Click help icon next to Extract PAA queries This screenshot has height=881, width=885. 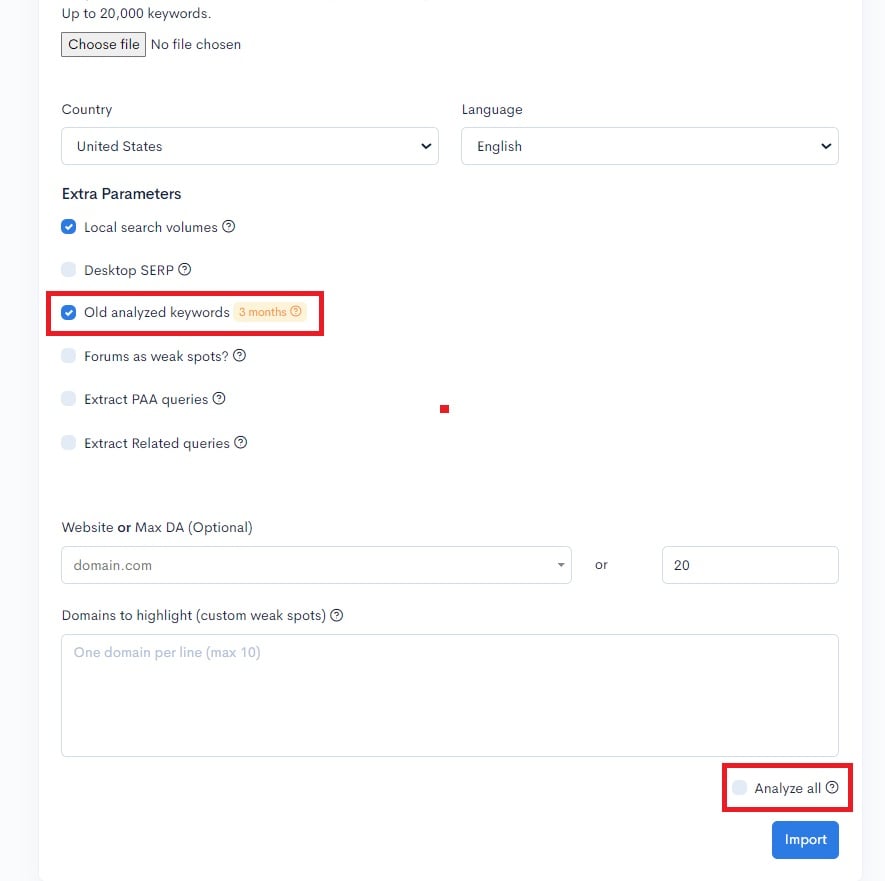219,398
